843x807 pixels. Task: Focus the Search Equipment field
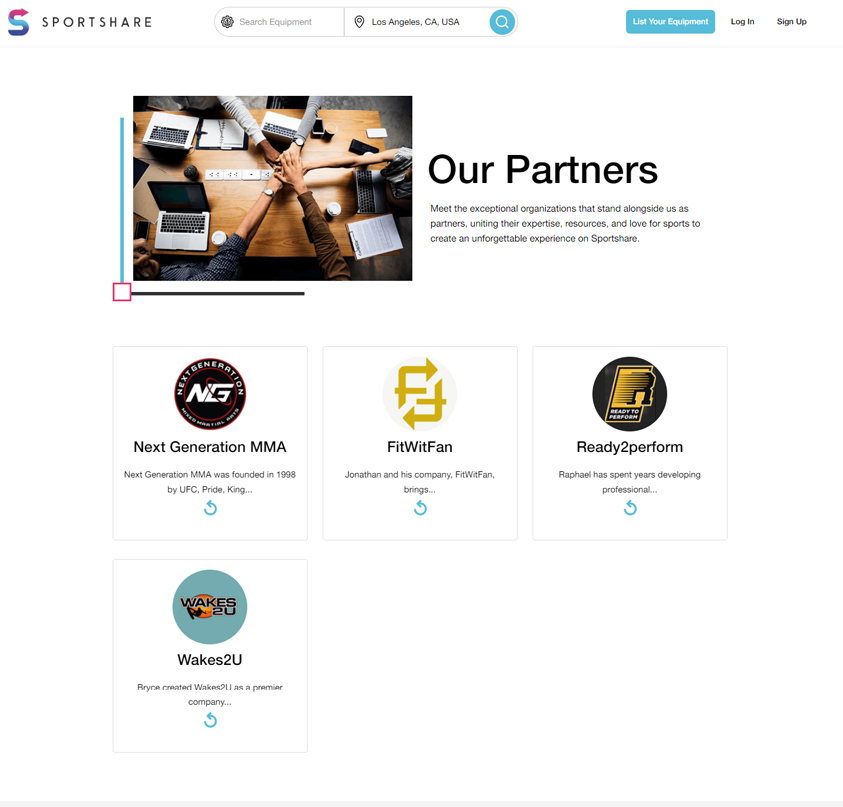click(284, 22)
